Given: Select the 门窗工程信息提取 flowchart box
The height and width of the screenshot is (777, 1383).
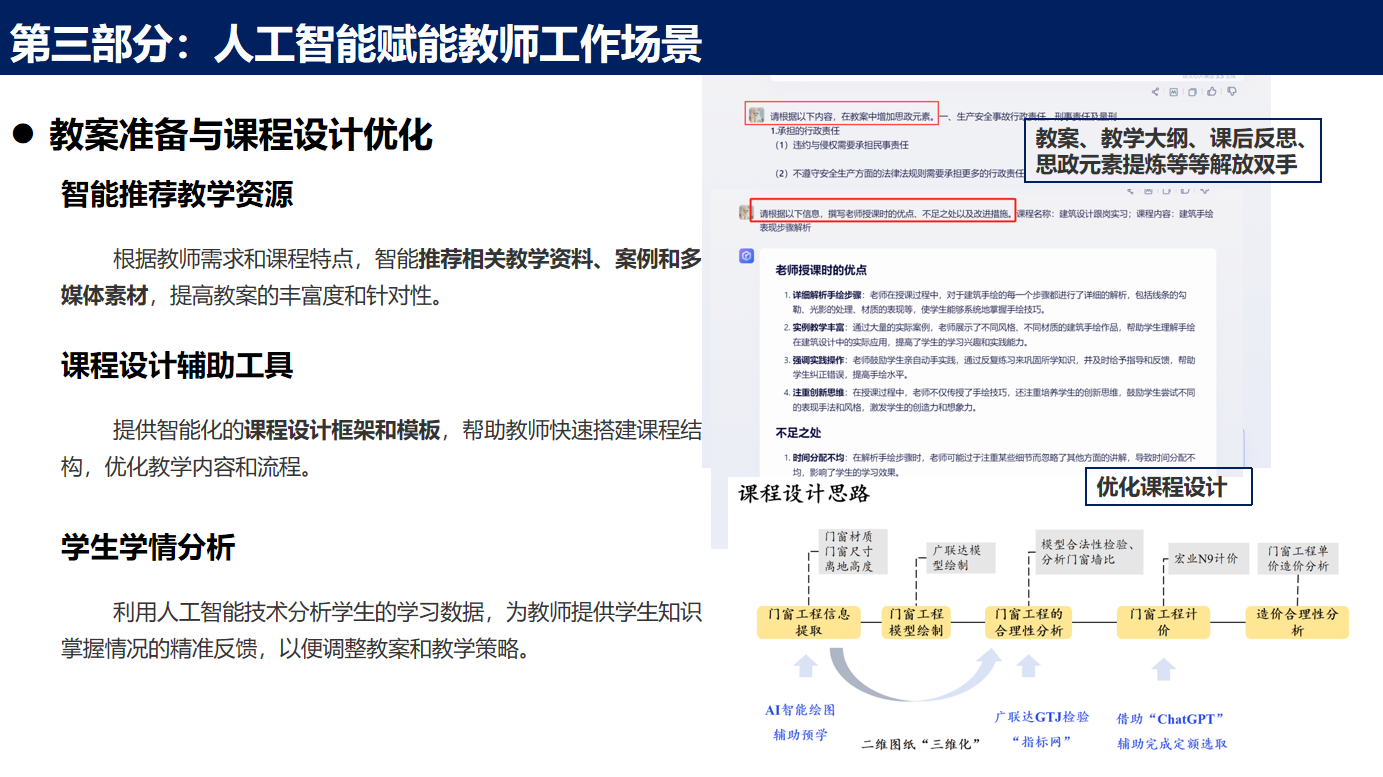Looking at the screenshot, I should [x=809, y=622].
